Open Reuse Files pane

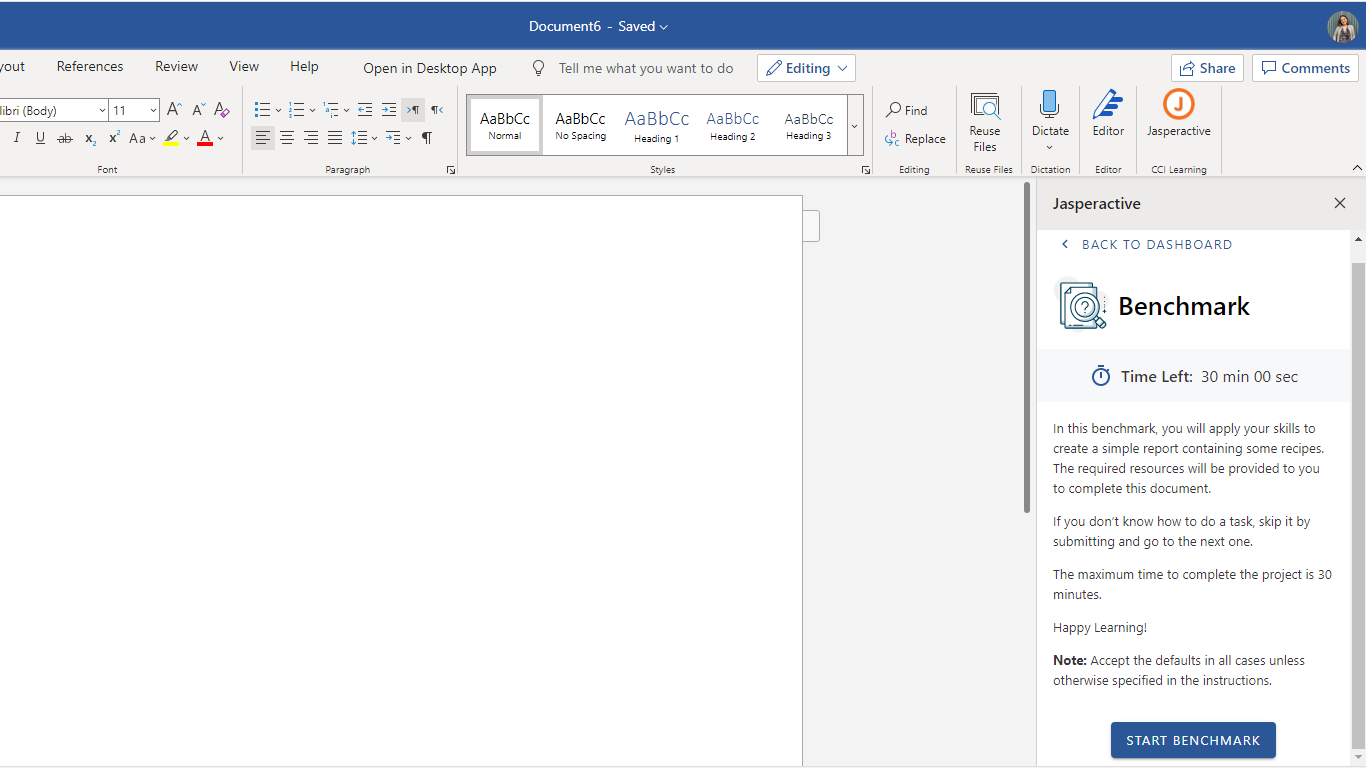985,122
